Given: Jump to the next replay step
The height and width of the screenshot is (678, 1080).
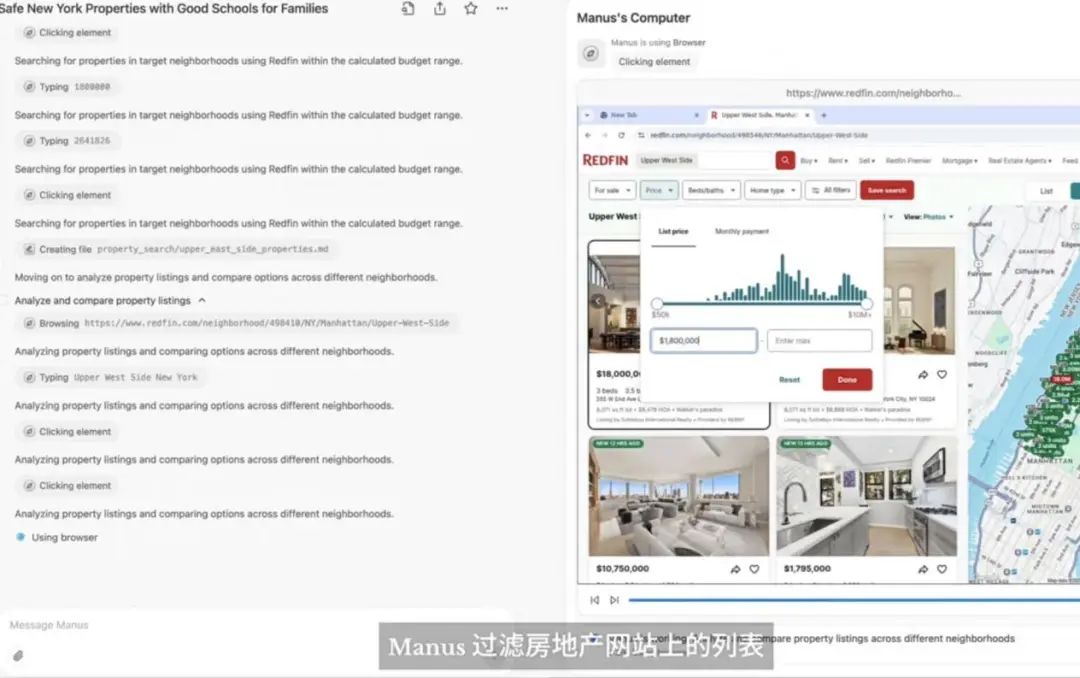Looking at the screenshot, I should point(614,600).
